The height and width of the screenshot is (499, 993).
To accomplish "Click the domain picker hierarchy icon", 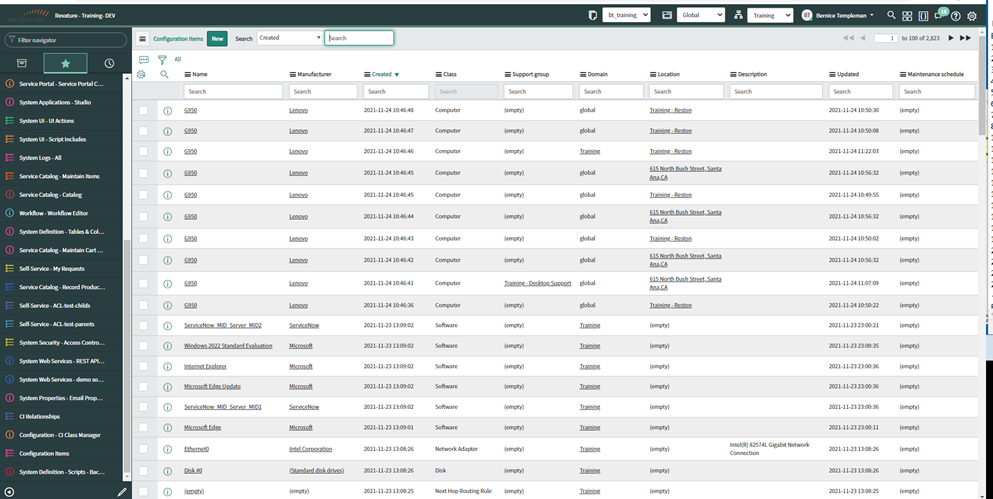I will pyautogui.click(x=738, y=15).
